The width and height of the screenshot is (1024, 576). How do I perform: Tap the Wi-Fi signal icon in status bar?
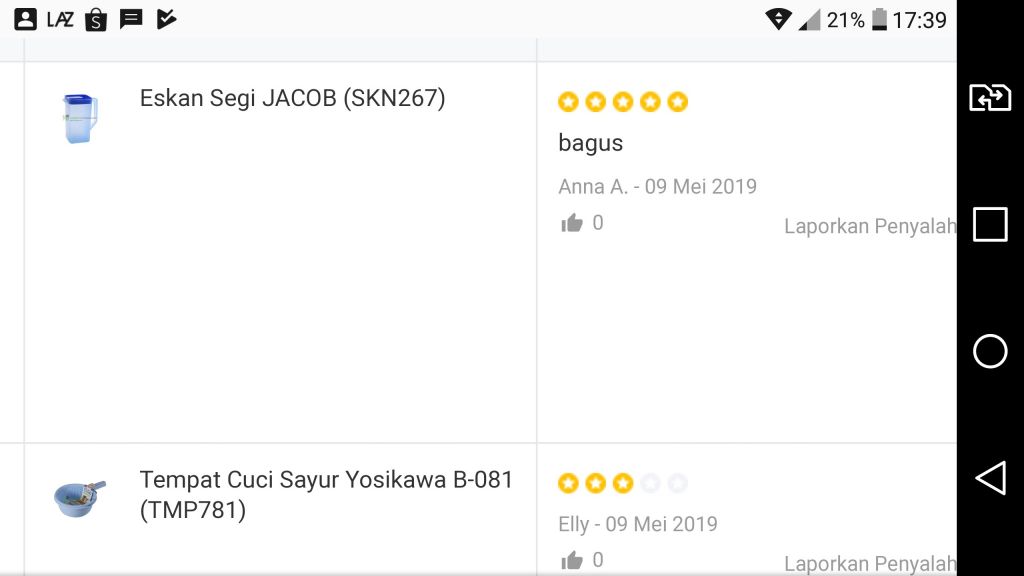(778, 20)
